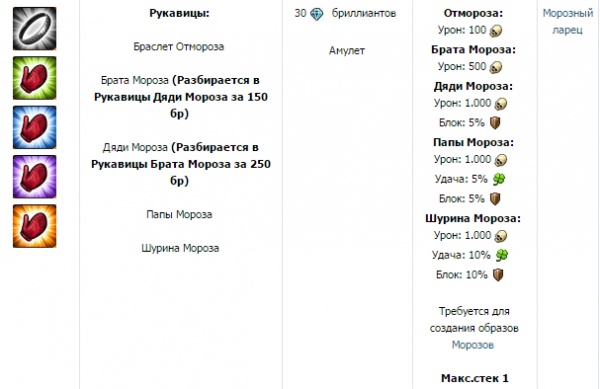Screen dimensions: 600x389
Task: Click the diamond icon beside 30
Action: 316,14
